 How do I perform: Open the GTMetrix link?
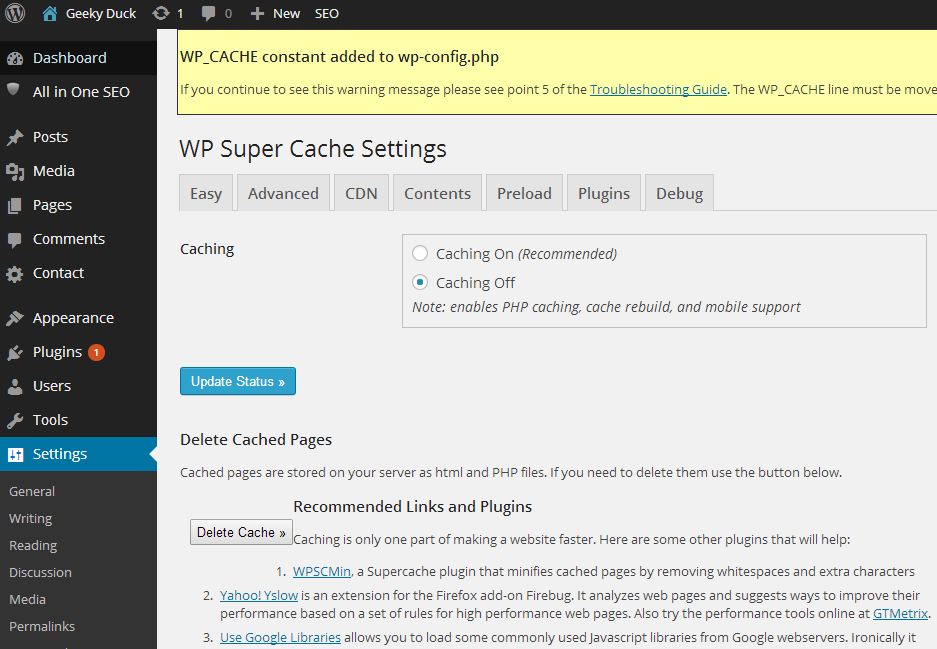click(x=901, y=613)
